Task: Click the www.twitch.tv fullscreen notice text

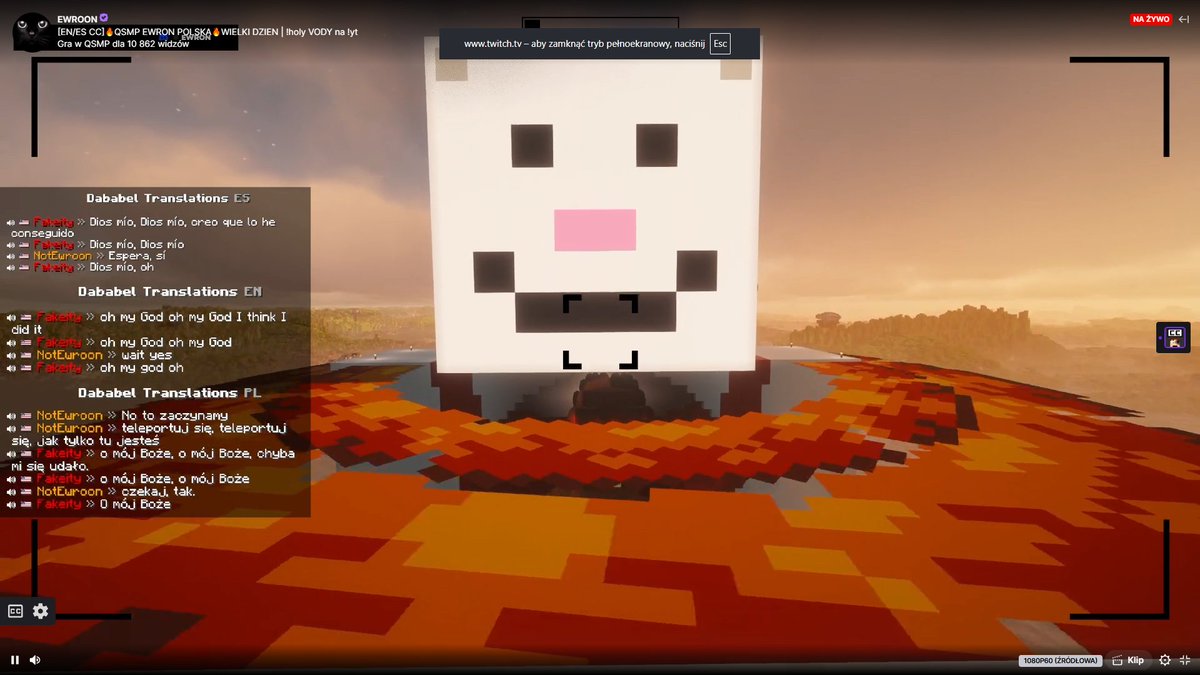Action: (584, 44)
